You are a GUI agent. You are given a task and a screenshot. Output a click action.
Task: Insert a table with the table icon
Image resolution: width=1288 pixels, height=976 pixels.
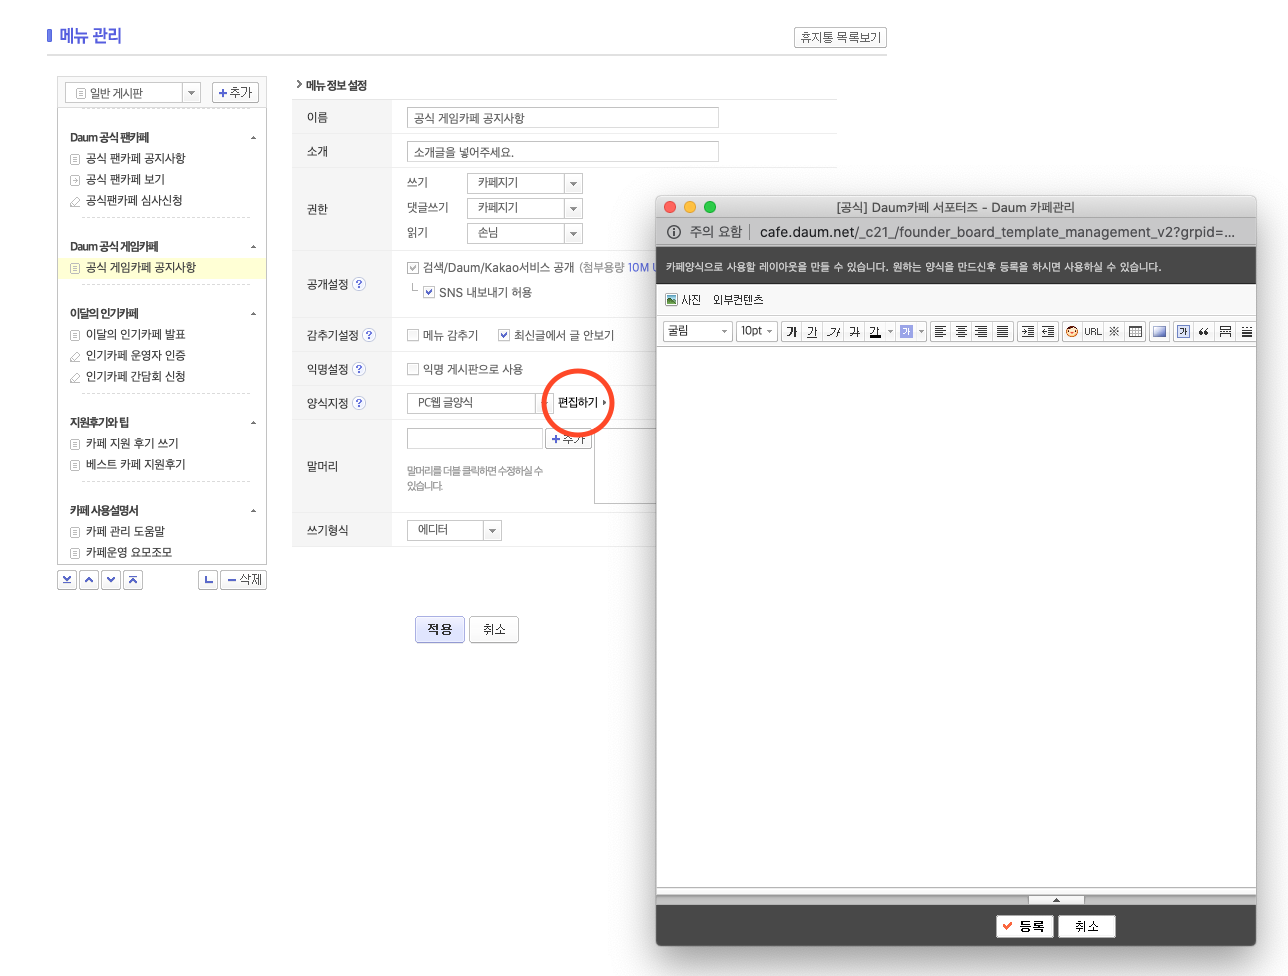pyautogui.click(x=1135, y=332)
